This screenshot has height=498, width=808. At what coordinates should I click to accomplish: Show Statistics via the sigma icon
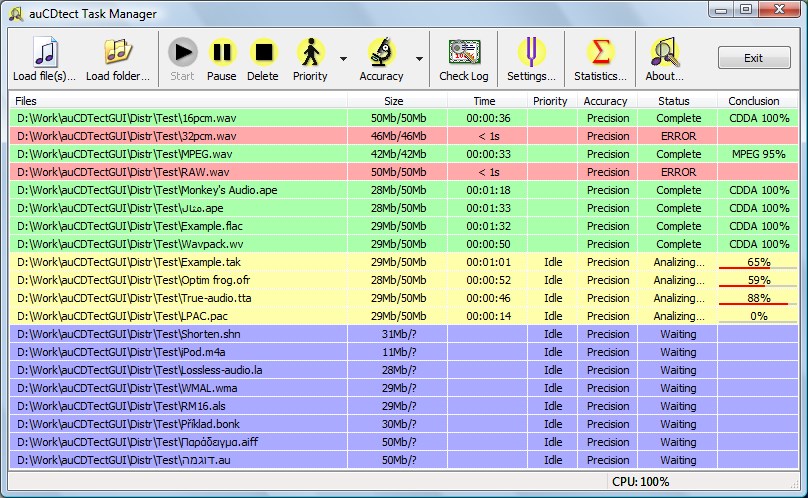point(600,52)
